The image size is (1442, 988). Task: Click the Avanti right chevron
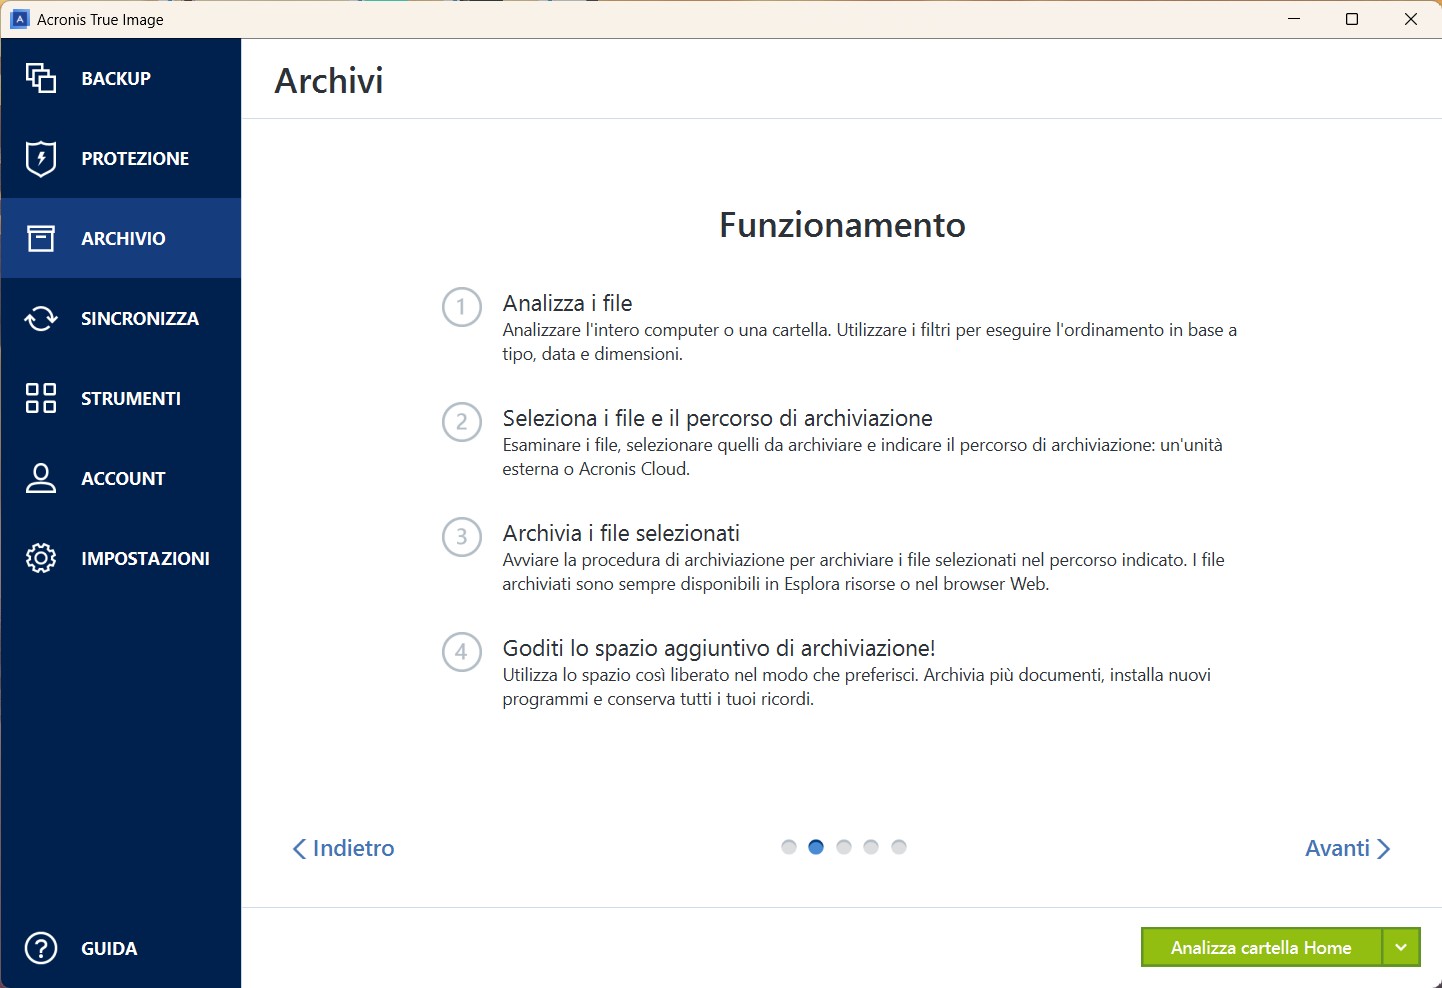(1384, 849)
